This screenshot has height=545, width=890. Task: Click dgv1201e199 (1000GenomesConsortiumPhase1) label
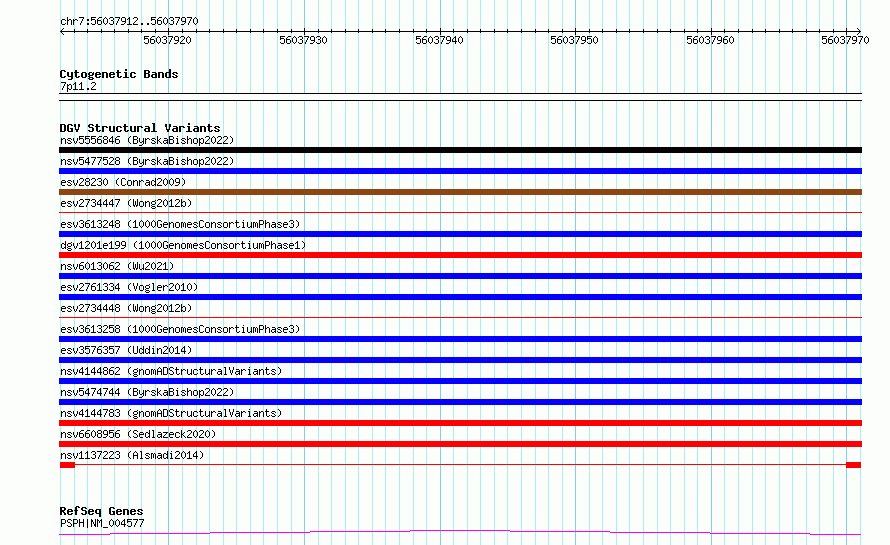[x=183, y=245]
